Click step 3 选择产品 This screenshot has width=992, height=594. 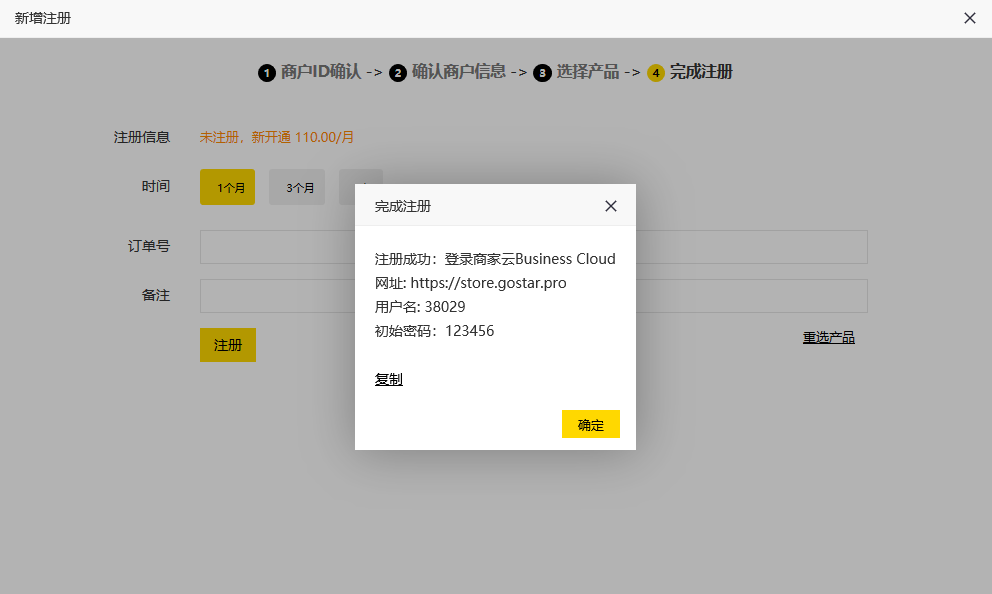click(x=576, y=72)
